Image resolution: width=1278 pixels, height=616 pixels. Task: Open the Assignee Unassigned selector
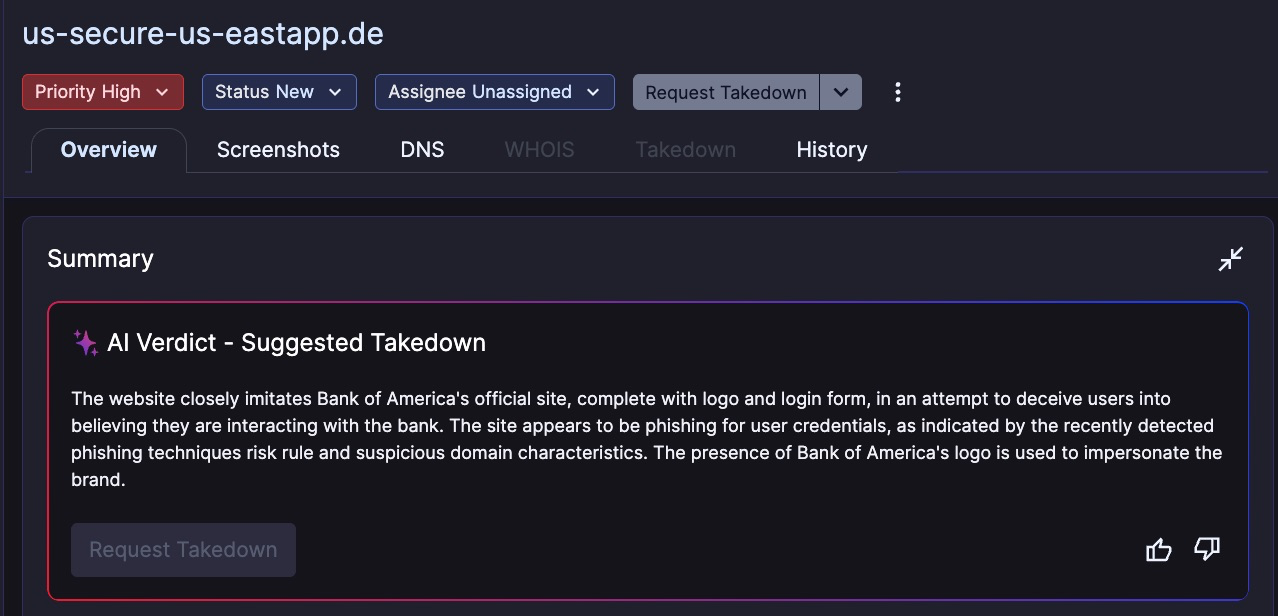point(494,92)
